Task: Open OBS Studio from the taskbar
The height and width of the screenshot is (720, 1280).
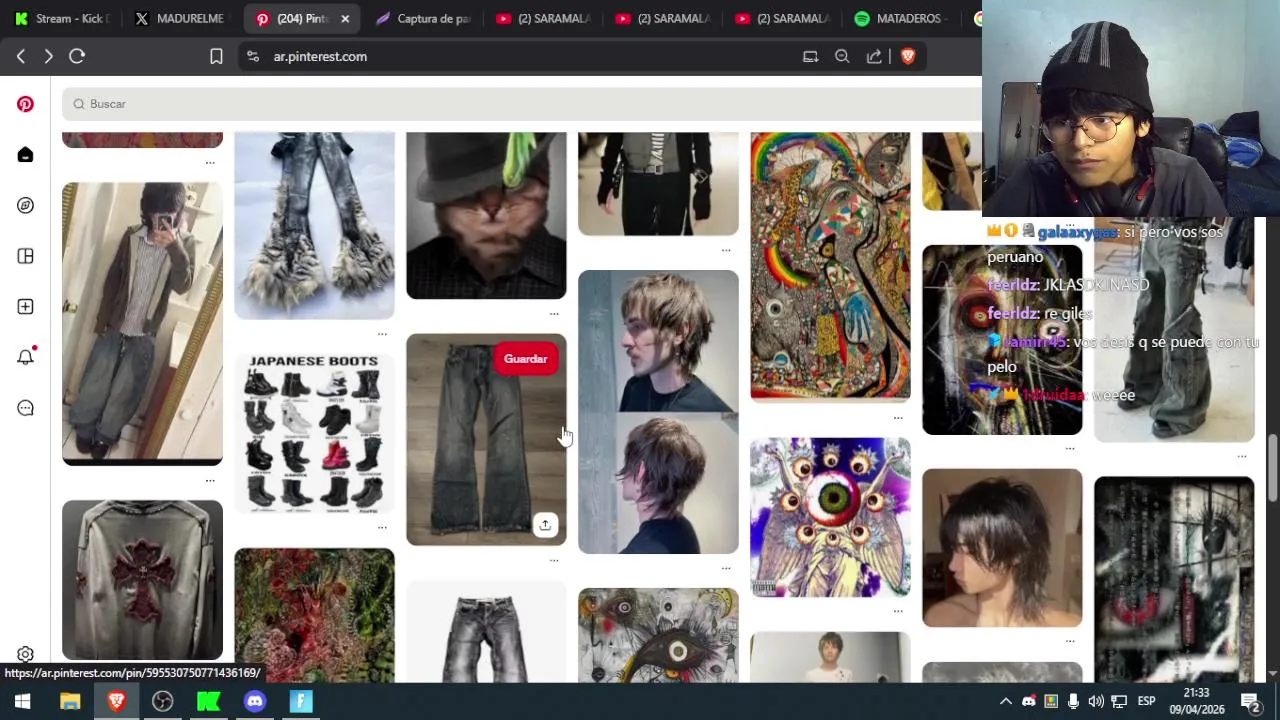Action: pos(162,701)
